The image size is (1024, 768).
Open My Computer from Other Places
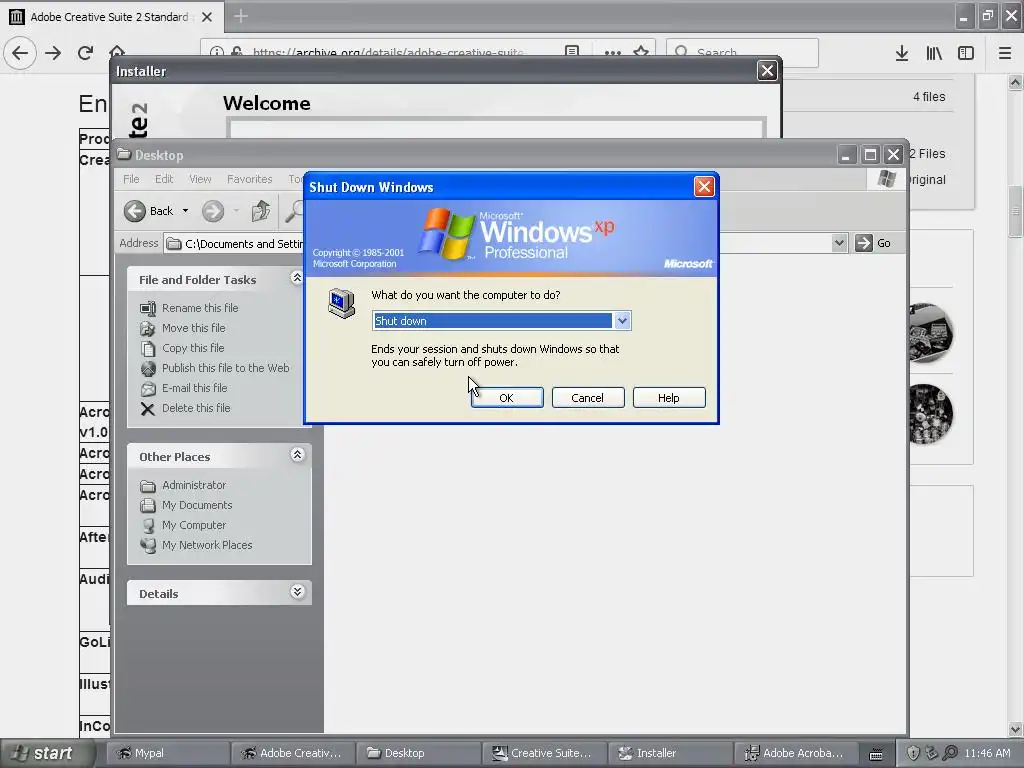click(x=194, y=525)
